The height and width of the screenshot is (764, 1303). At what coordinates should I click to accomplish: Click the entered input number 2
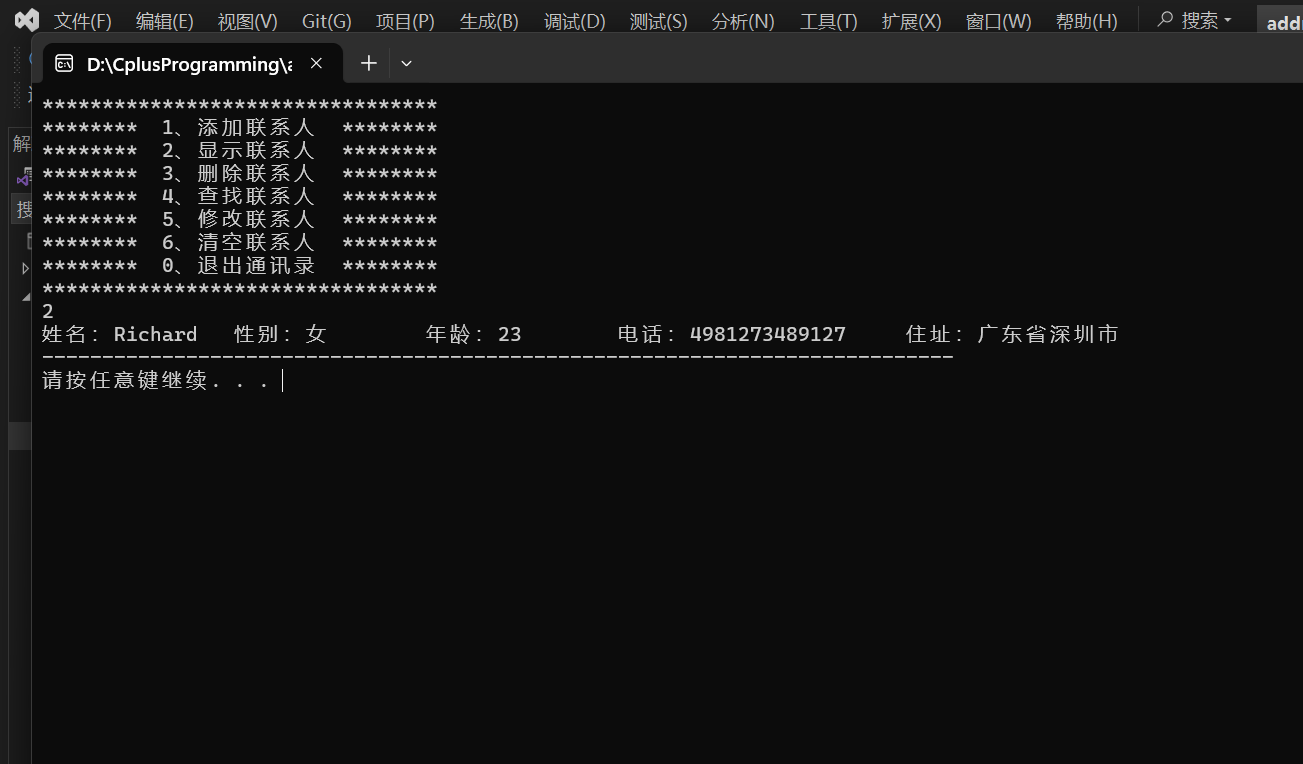coord(48,312)
